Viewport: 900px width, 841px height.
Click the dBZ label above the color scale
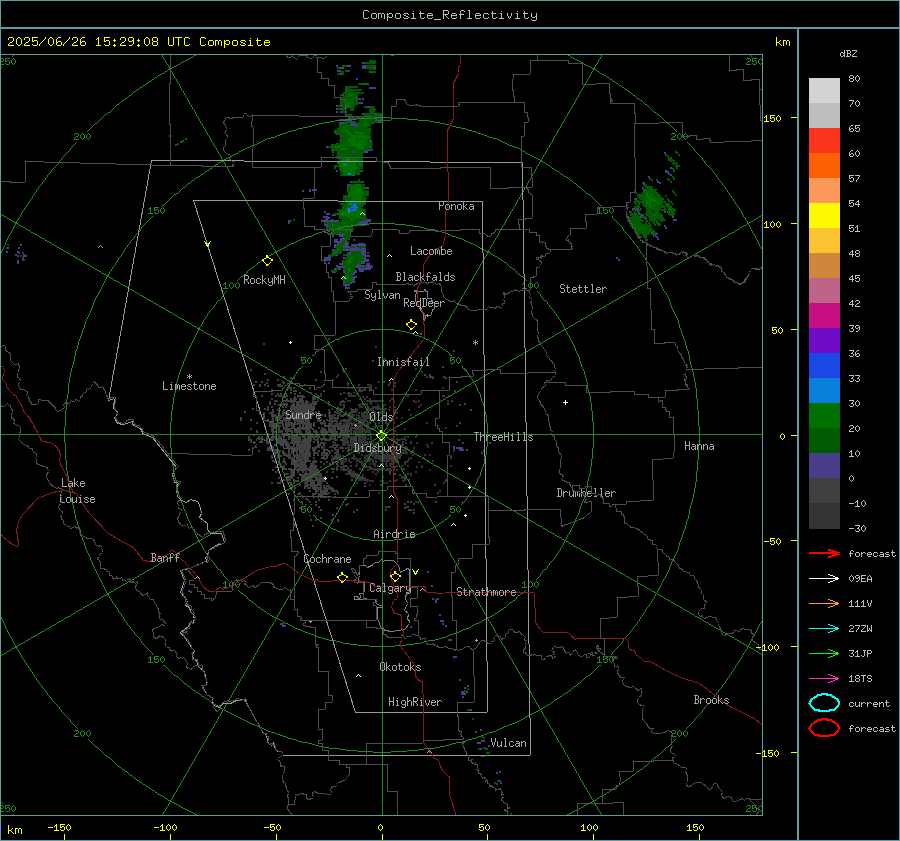[848, 53]
